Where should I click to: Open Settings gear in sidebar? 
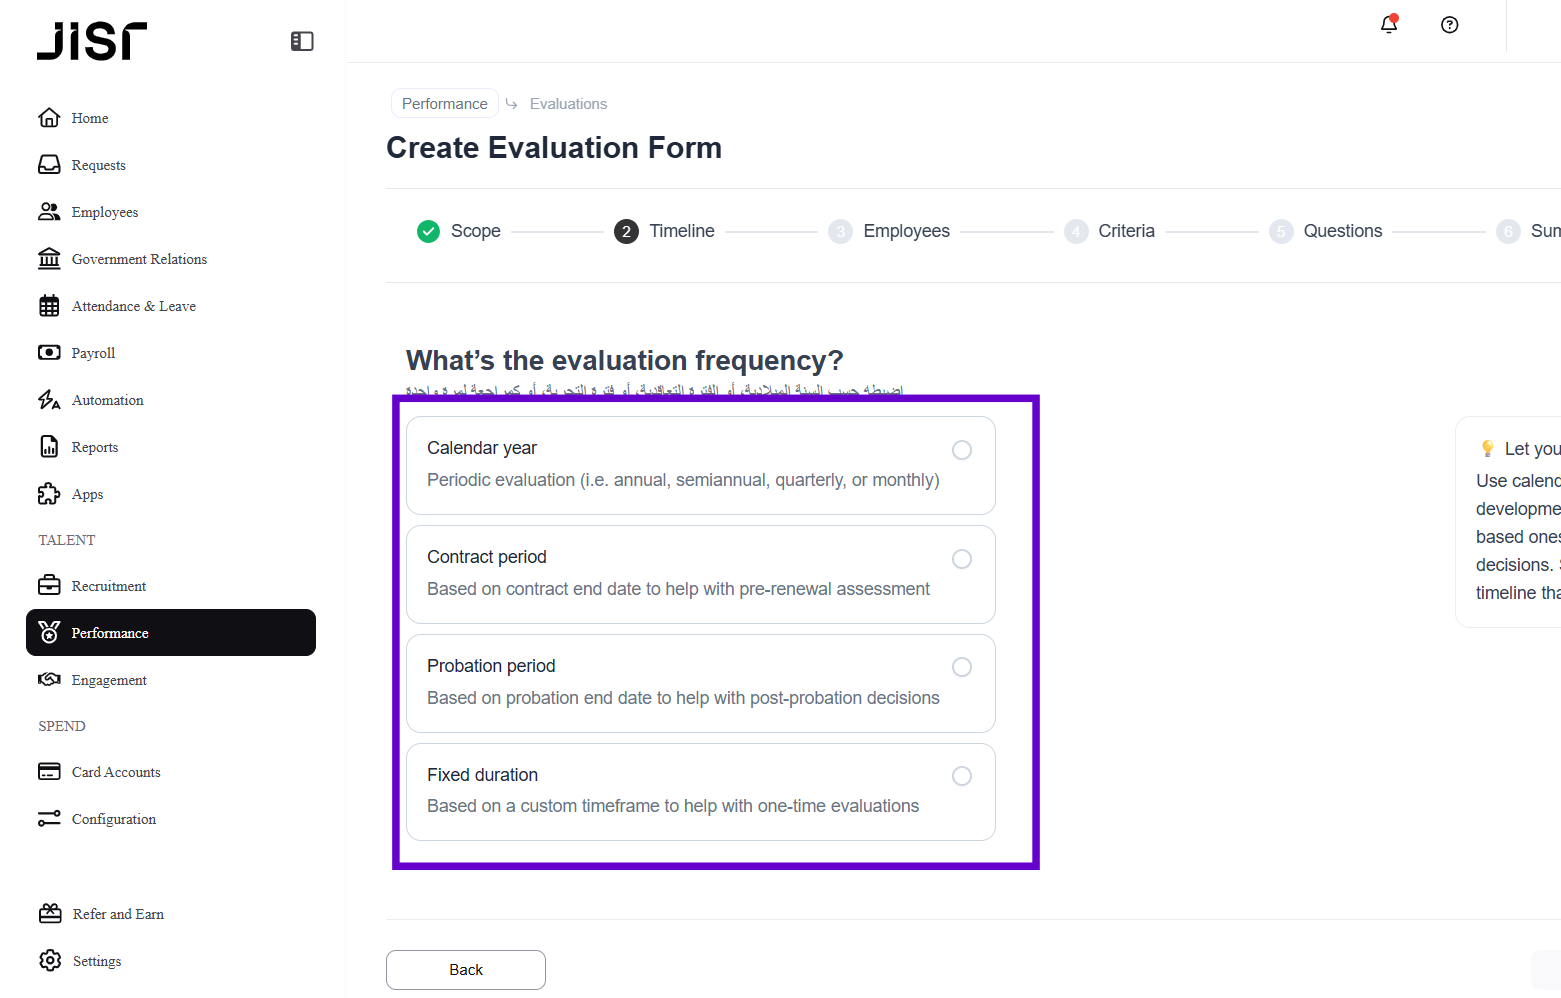coord(50,961)
